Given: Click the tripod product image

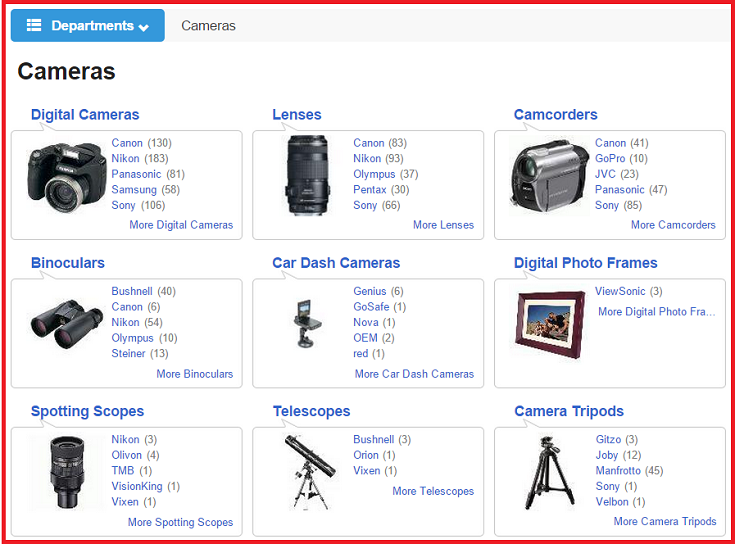Looking at the screenshot, I should tap(550, 472).
